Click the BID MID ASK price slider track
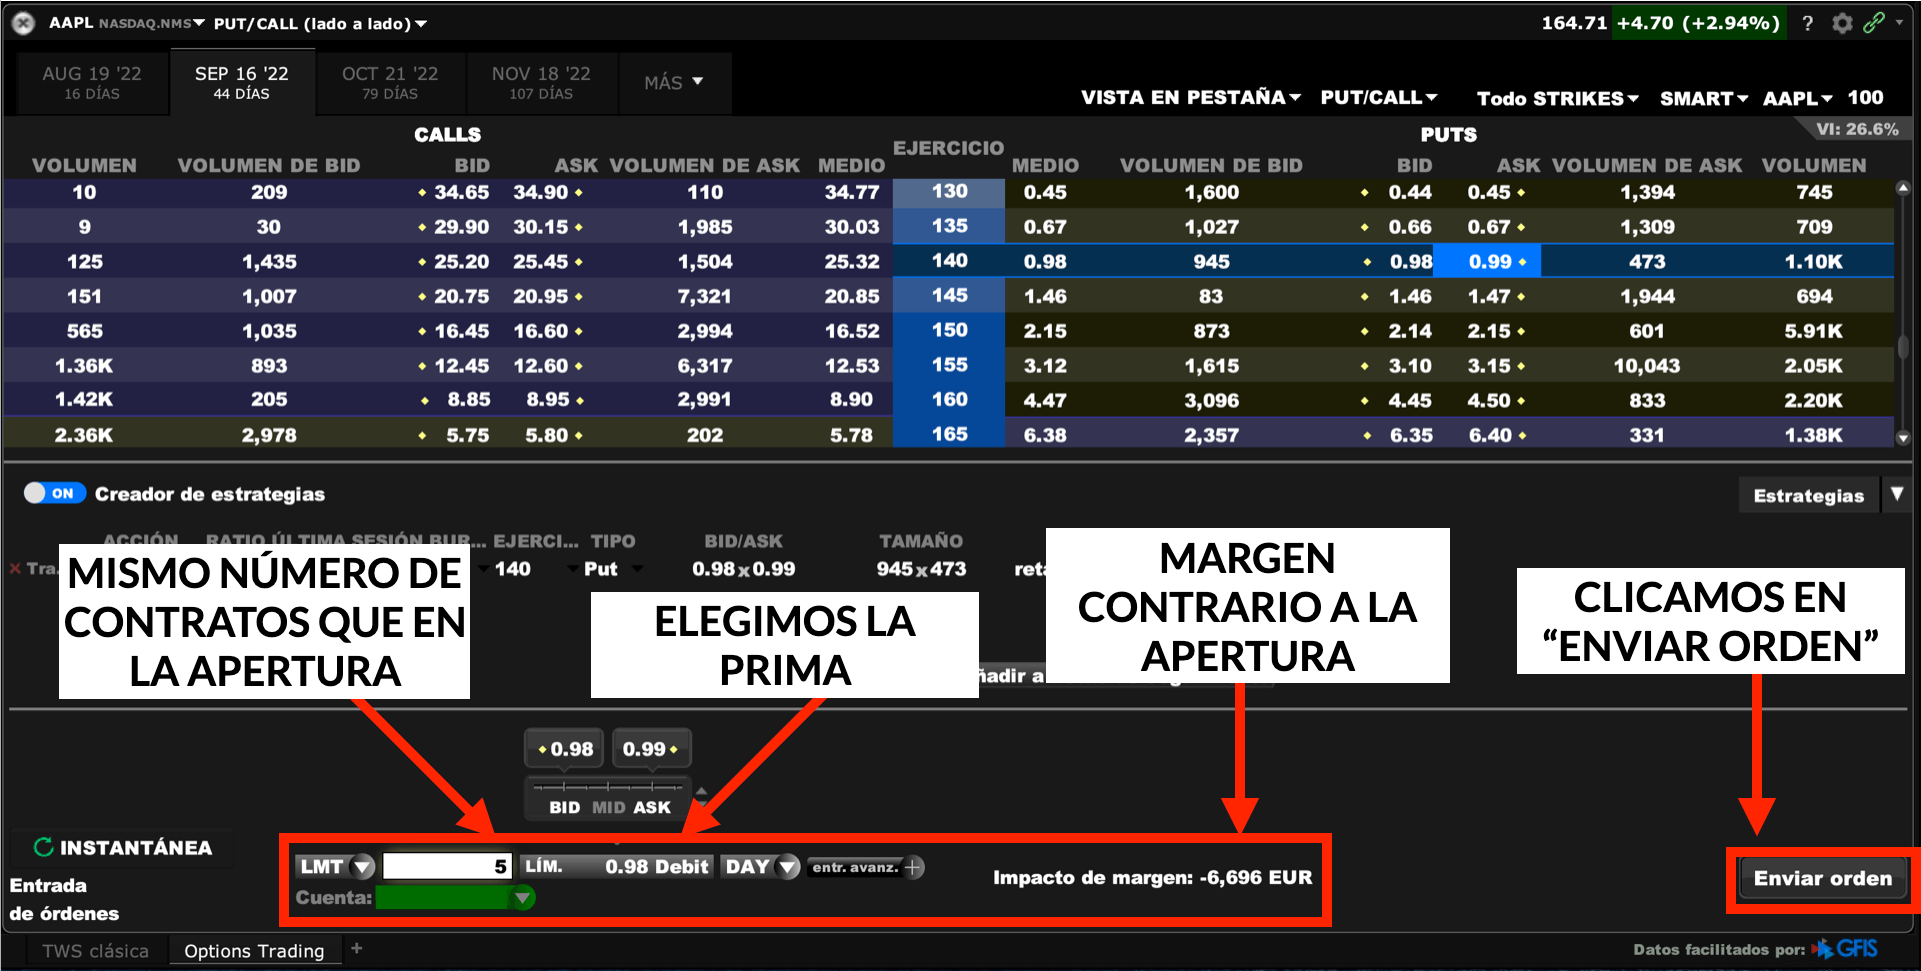1921x971 pixels. 608,786
